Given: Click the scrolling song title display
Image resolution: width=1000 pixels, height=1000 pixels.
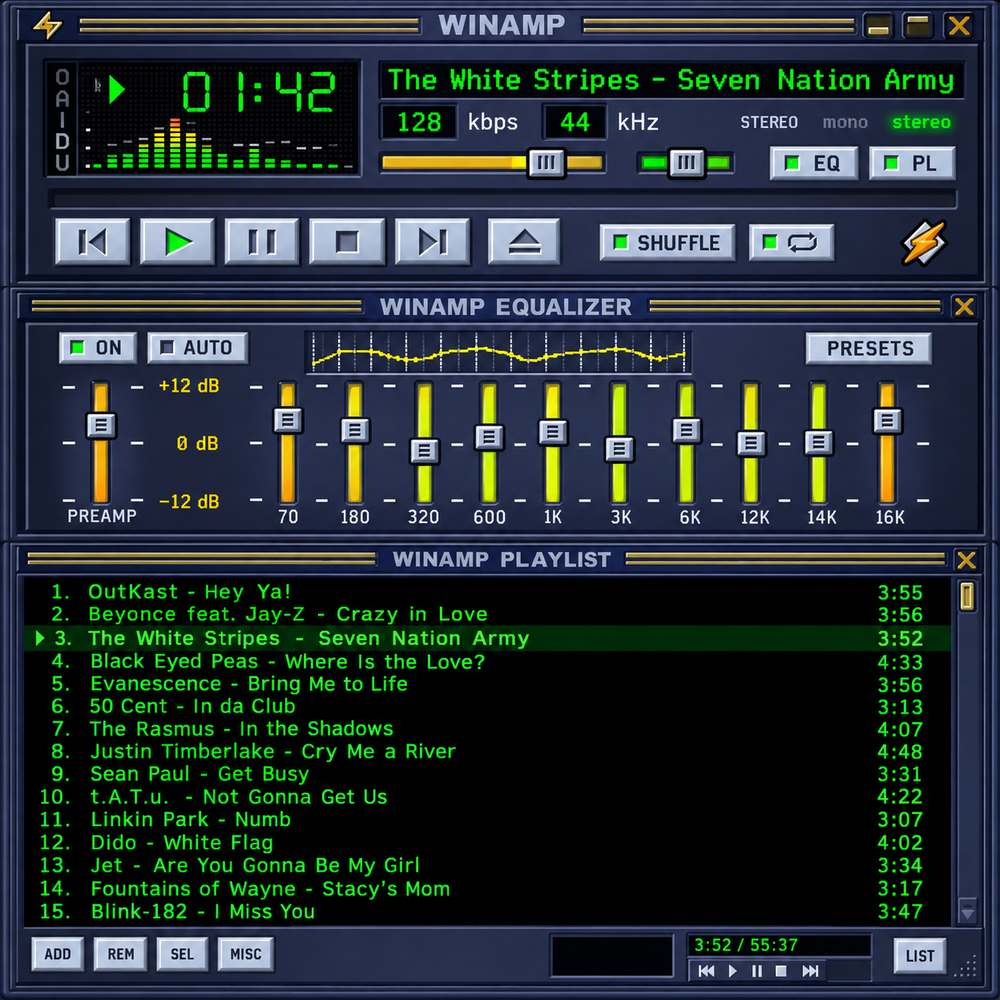Looking at the screenshot, I should click(x=671, y=80).
